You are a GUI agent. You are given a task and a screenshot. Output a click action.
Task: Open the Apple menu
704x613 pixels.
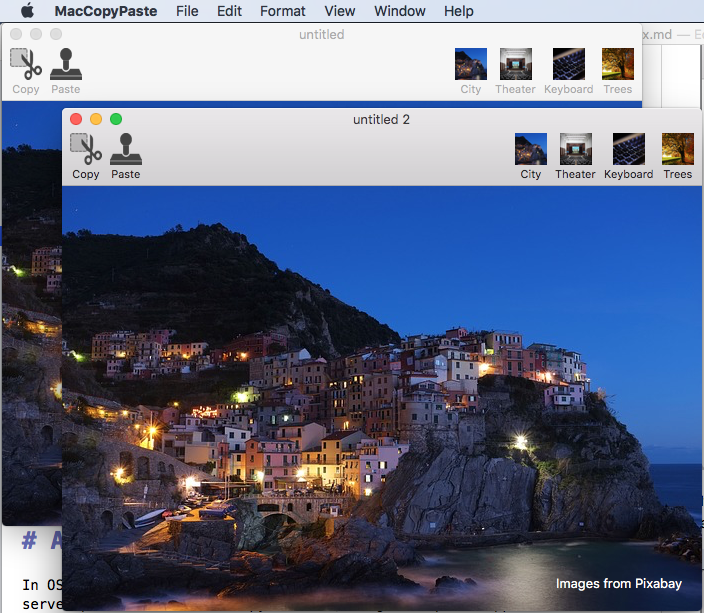pos(27,10)
